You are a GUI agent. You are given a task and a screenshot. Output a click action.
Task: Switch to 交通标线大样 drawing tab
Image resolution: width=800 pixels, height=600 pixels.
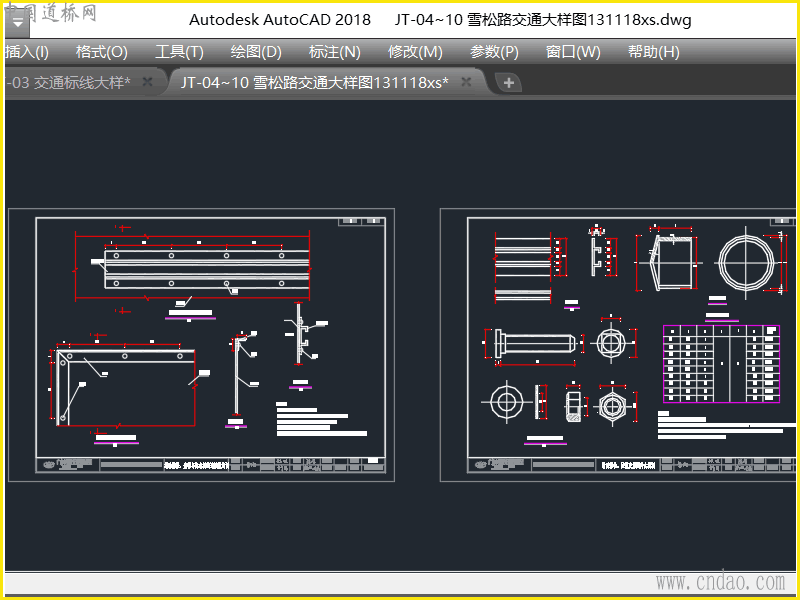pyautogui.click(x=69, y=82)
